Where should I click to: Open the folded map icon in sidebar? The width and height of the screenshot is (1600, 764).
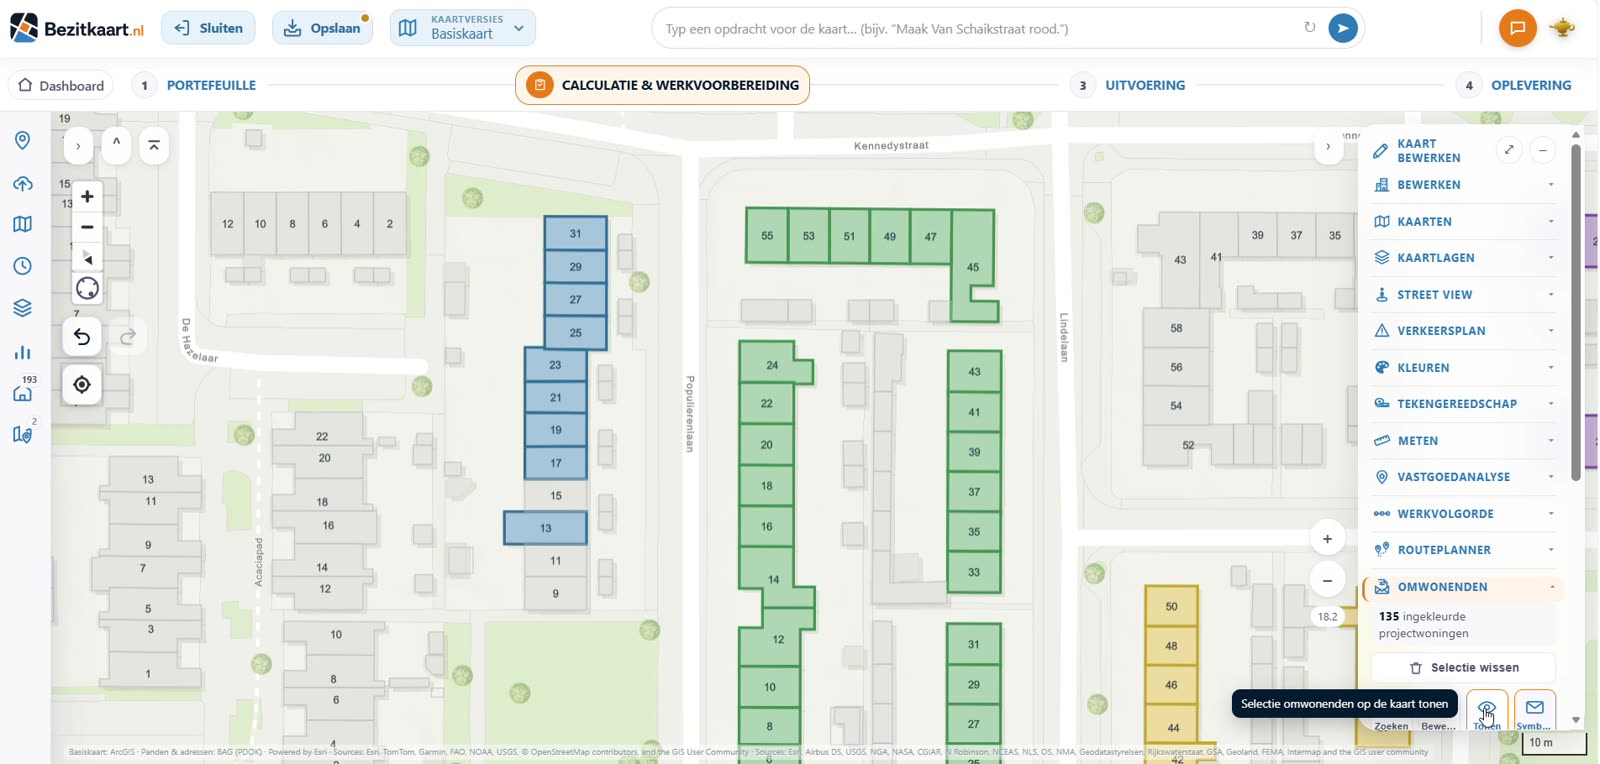point(22,224)
